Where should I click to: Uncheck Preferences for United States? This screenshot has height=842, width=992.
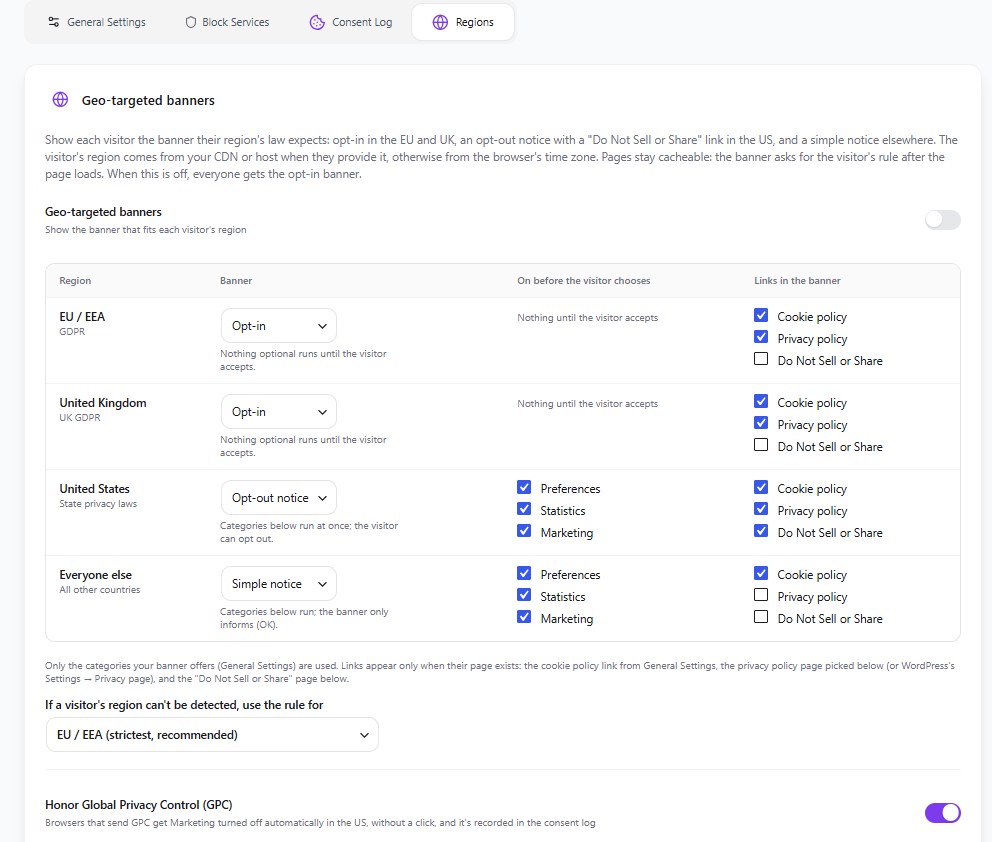pyautogui.click(x=524, y=487)
